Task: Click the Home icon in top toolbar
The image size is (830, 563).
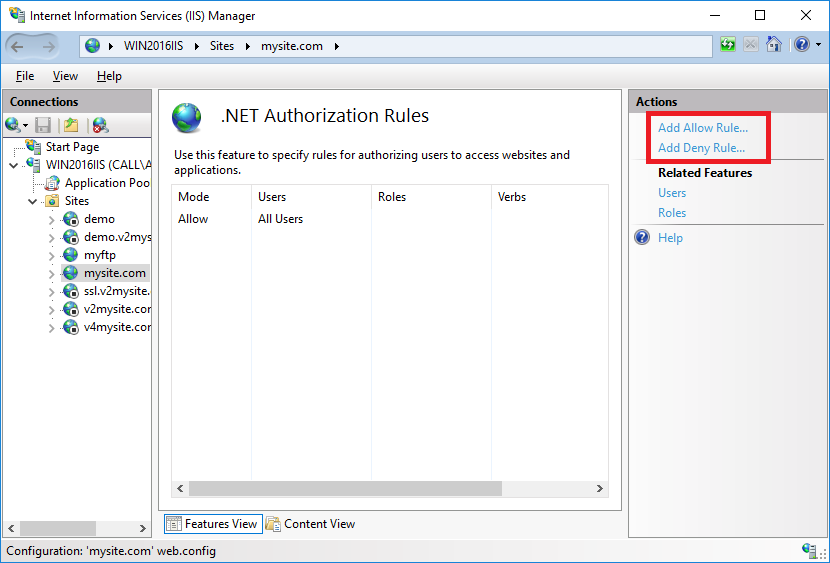Action: click(774, 44)
